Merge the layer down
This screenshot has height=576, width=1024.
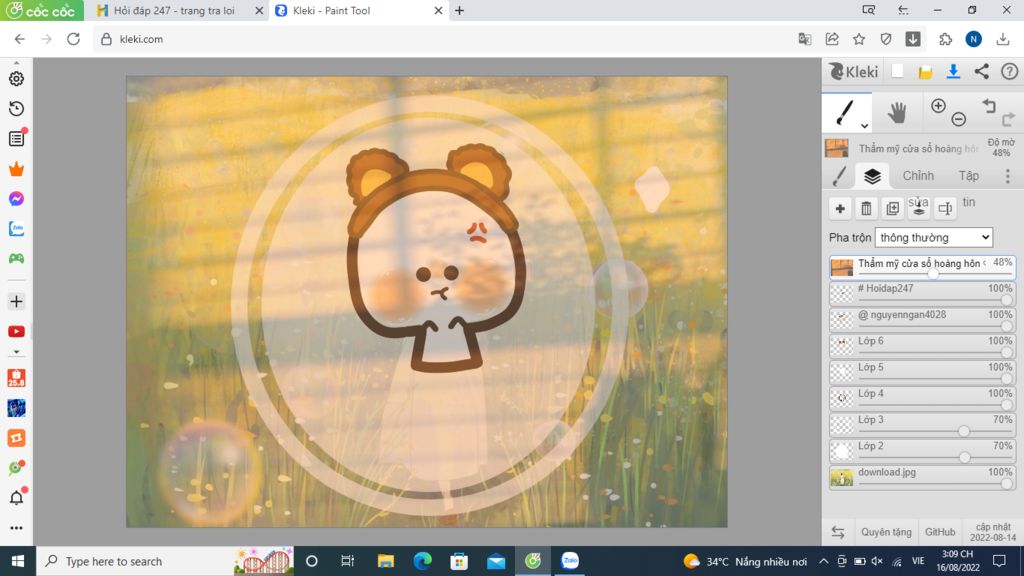(919, 207)
